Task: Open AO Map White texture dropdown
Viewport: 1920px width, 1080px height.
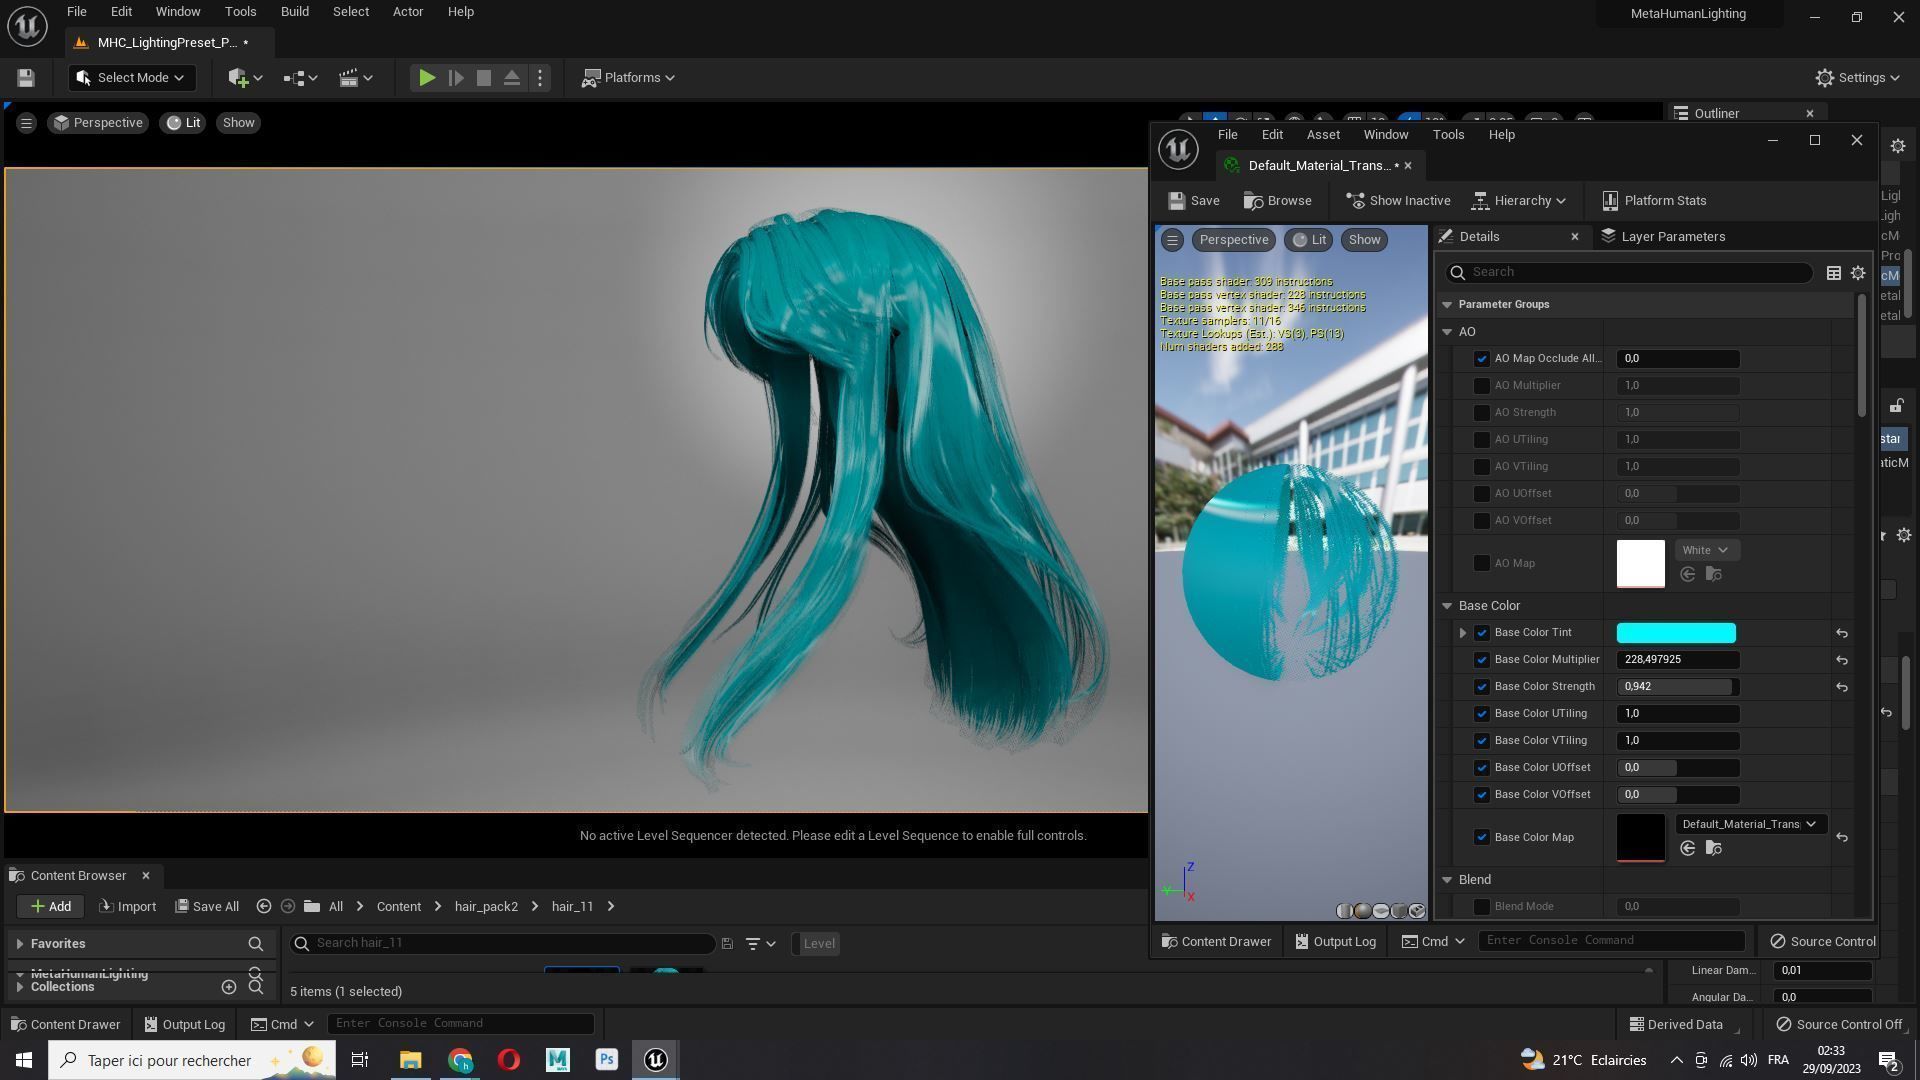Action: (x=1705, y=550)
